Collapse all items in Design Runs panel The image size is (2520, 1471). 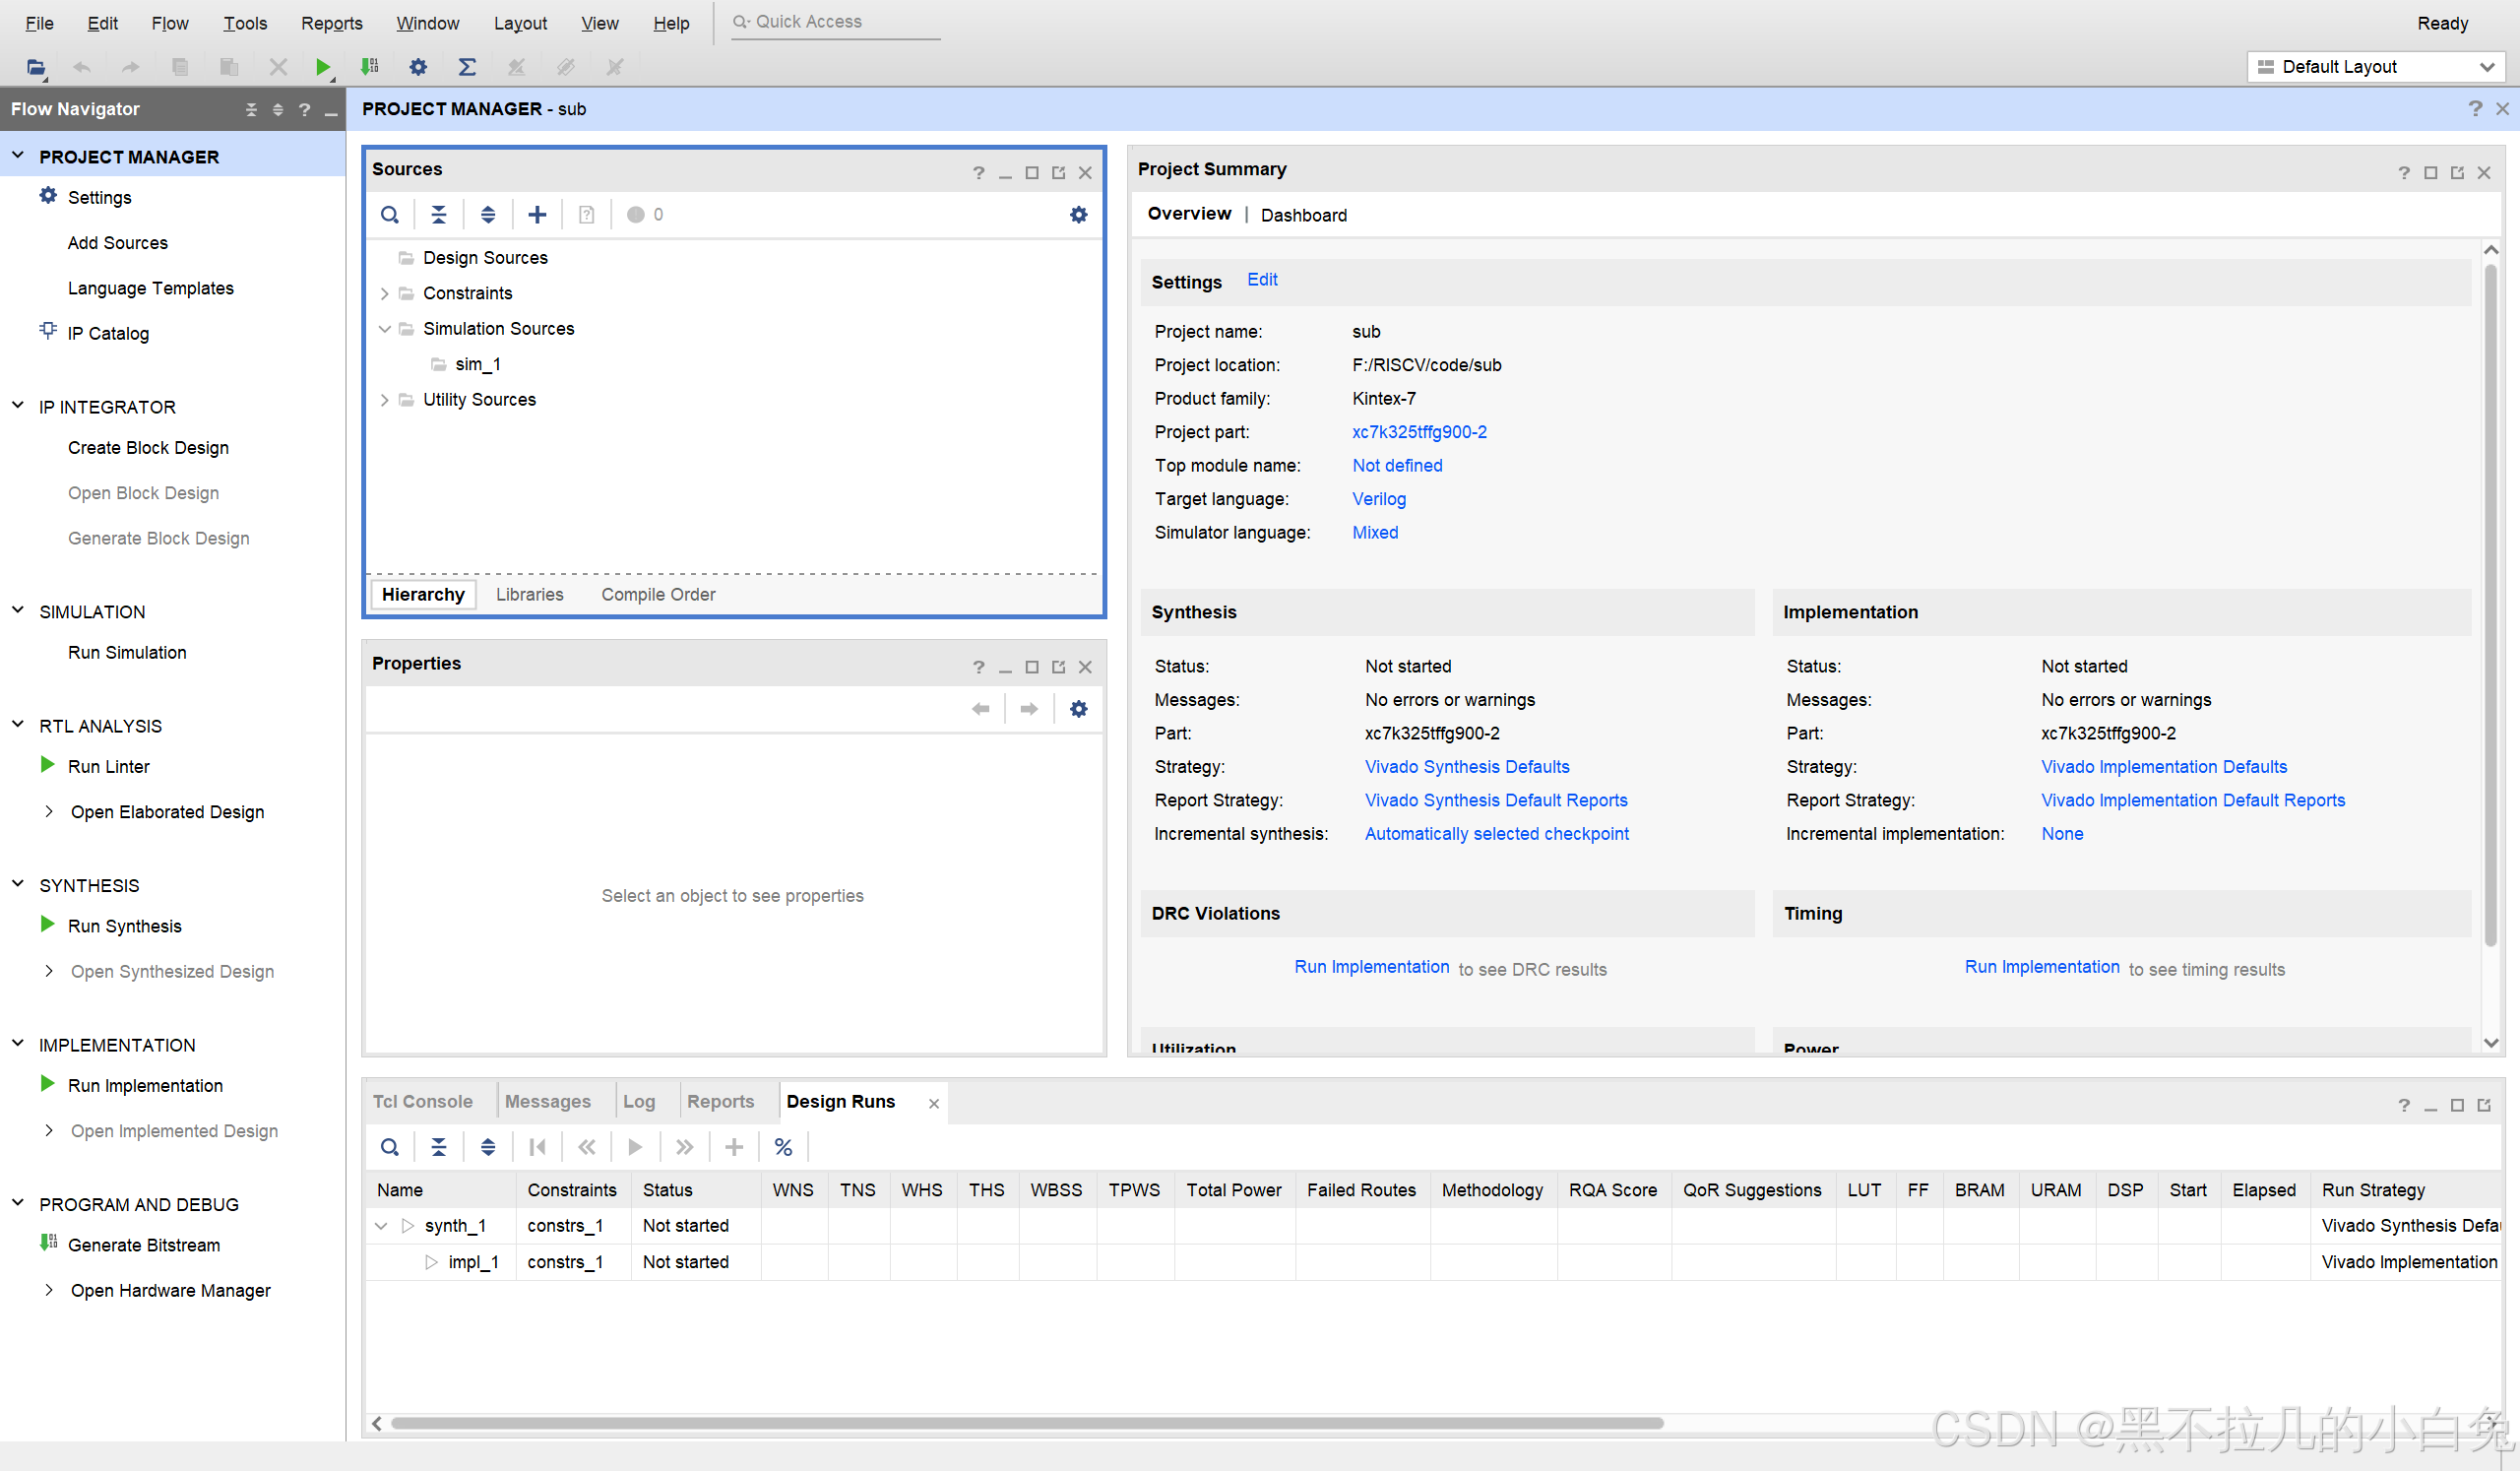click(x=439, y=1147)
